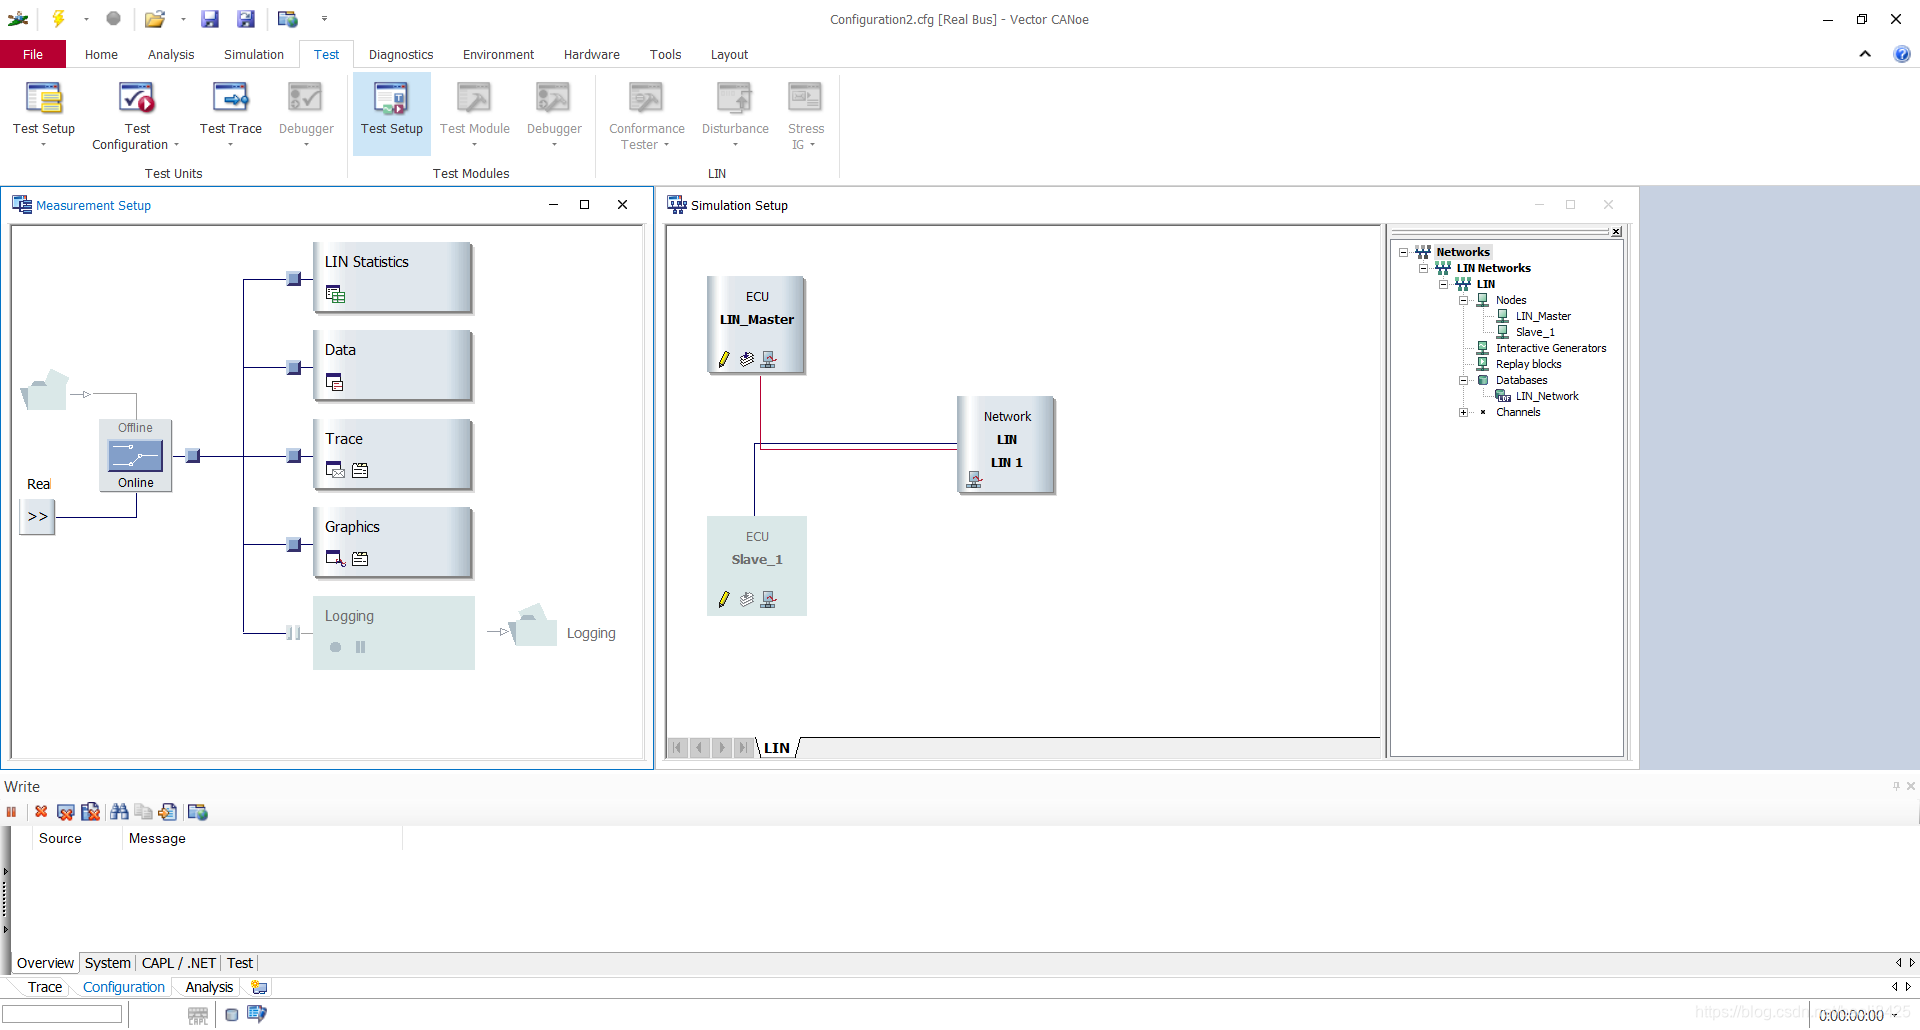Click the database icon in status bar
Screen dimensions: 1920x1030
pos(231,1014)
